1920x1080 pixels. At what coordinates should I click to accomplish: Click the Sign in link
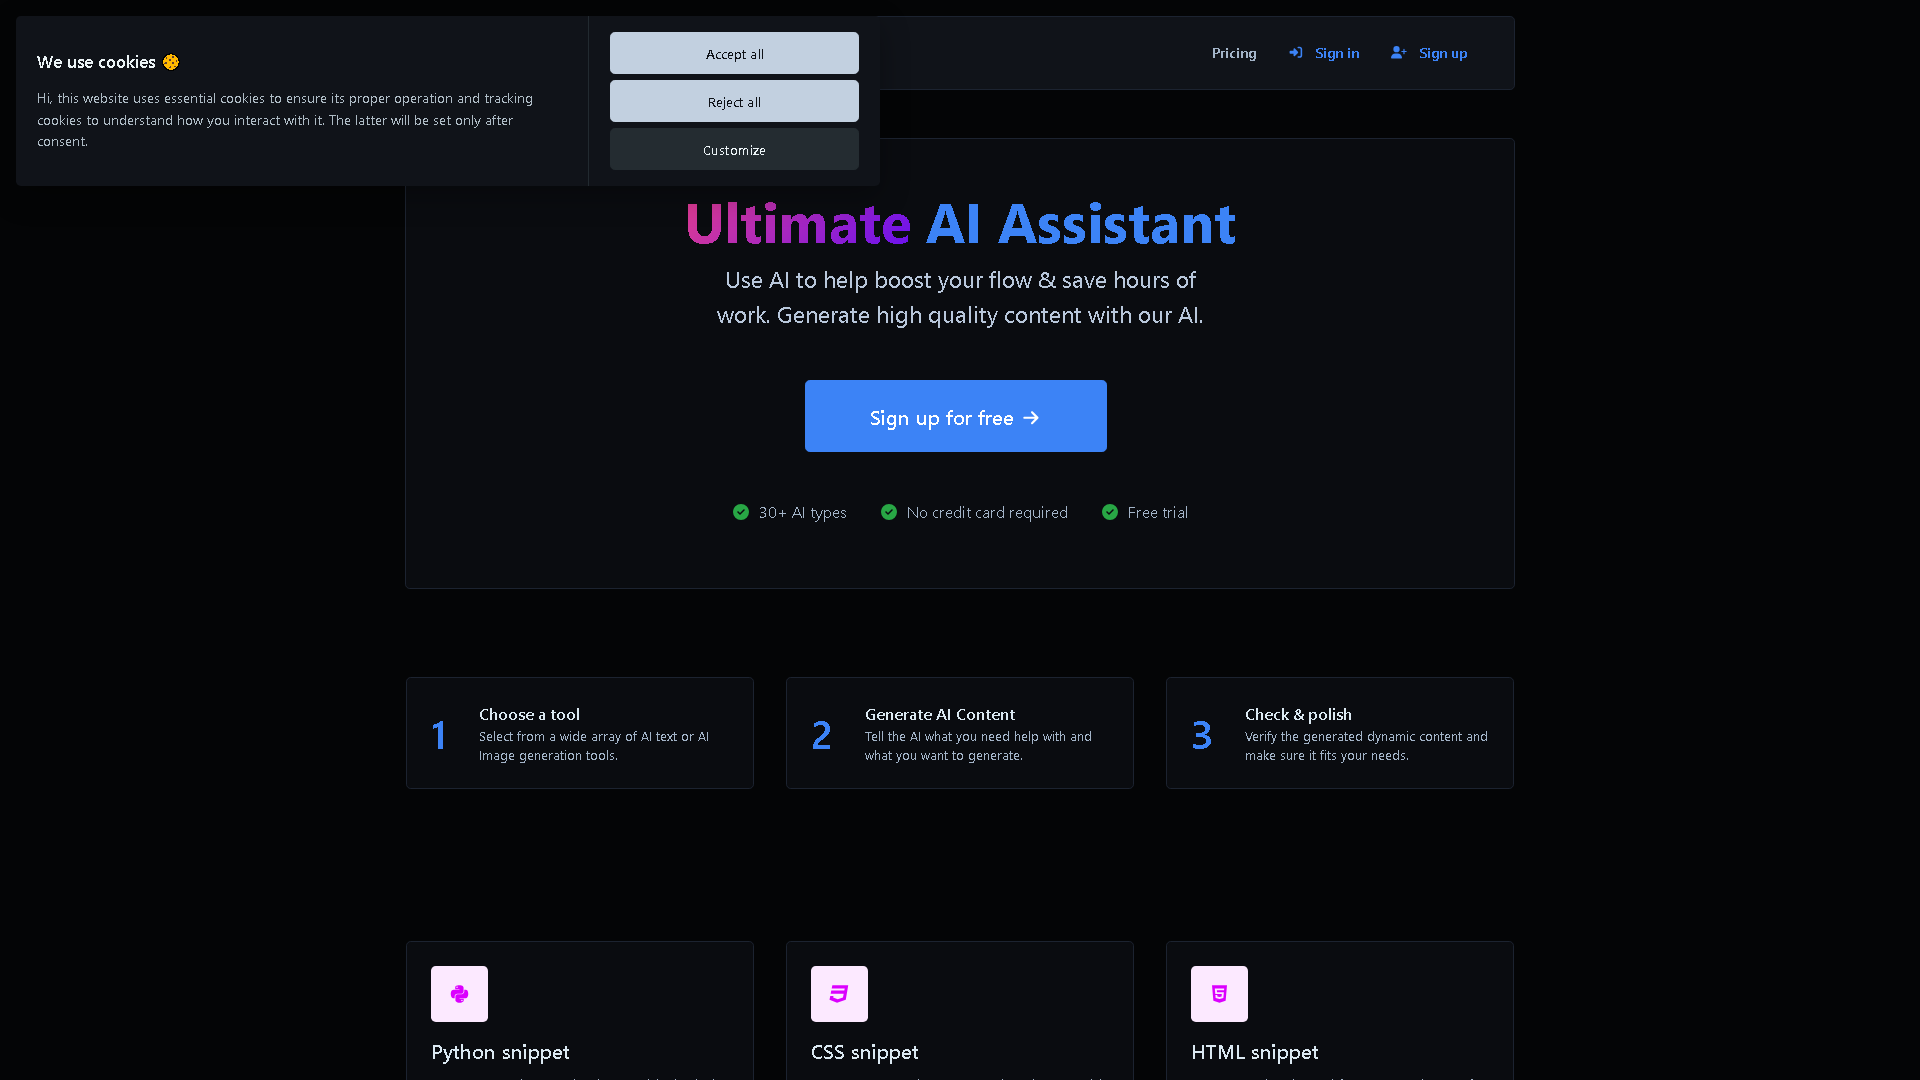point(1337,52)
